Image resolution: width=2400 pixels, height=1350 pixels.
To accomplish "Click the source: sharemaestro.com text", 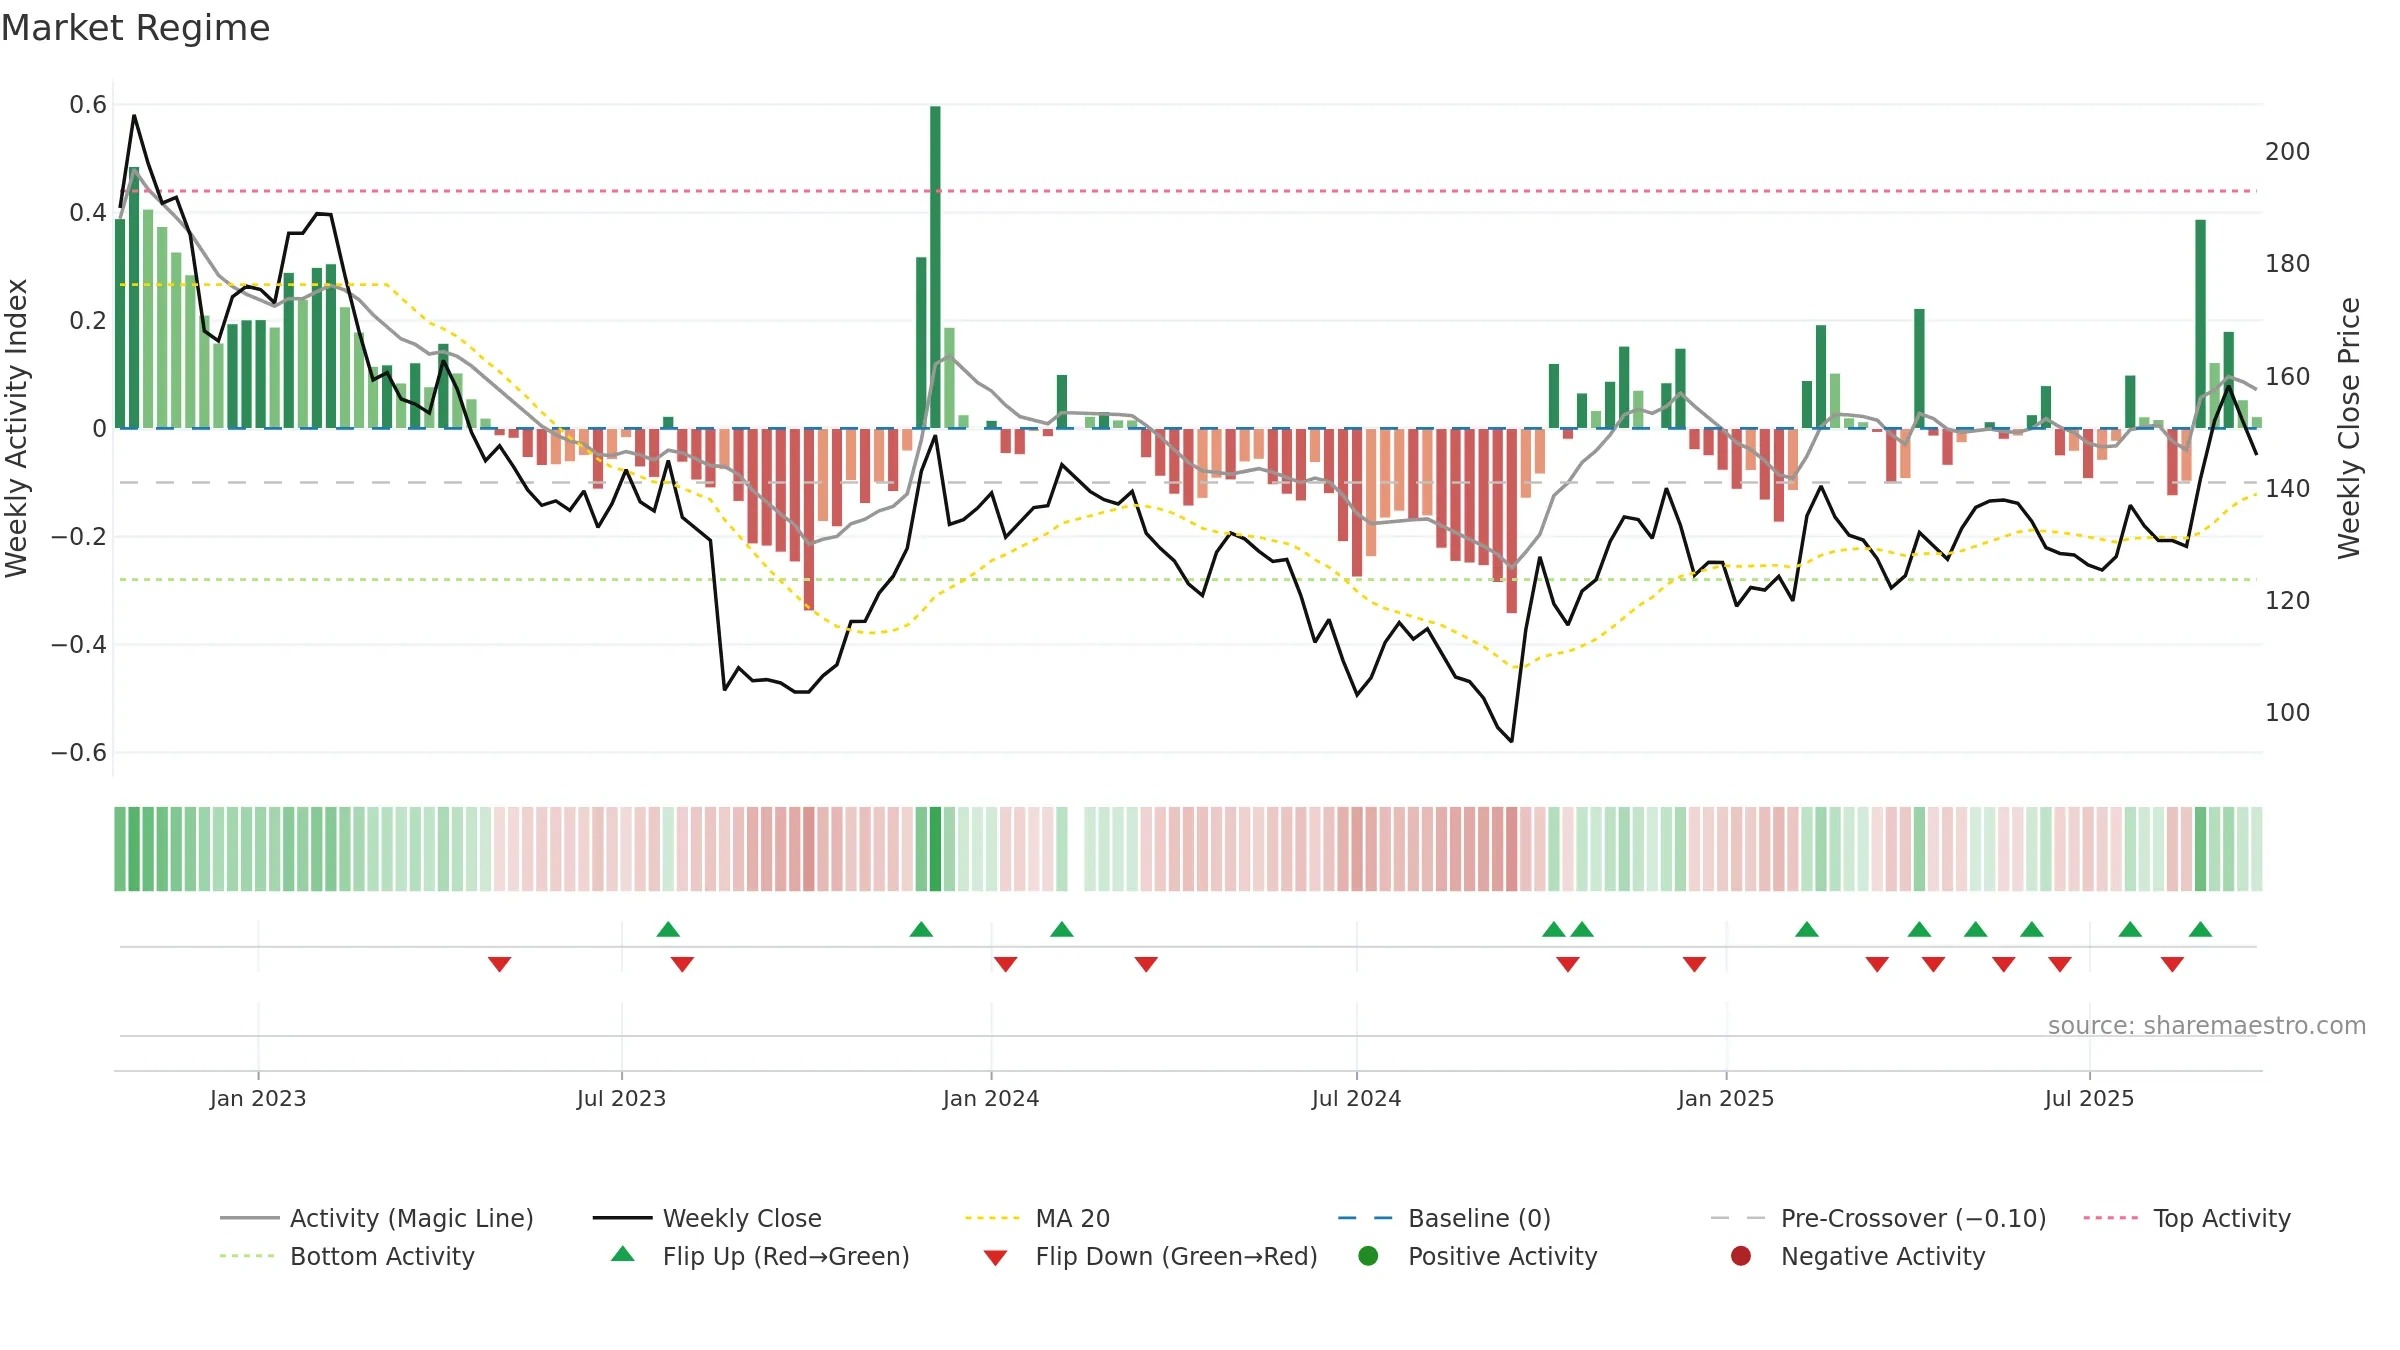I will pyautogui.click(x=2207, y=1025).
